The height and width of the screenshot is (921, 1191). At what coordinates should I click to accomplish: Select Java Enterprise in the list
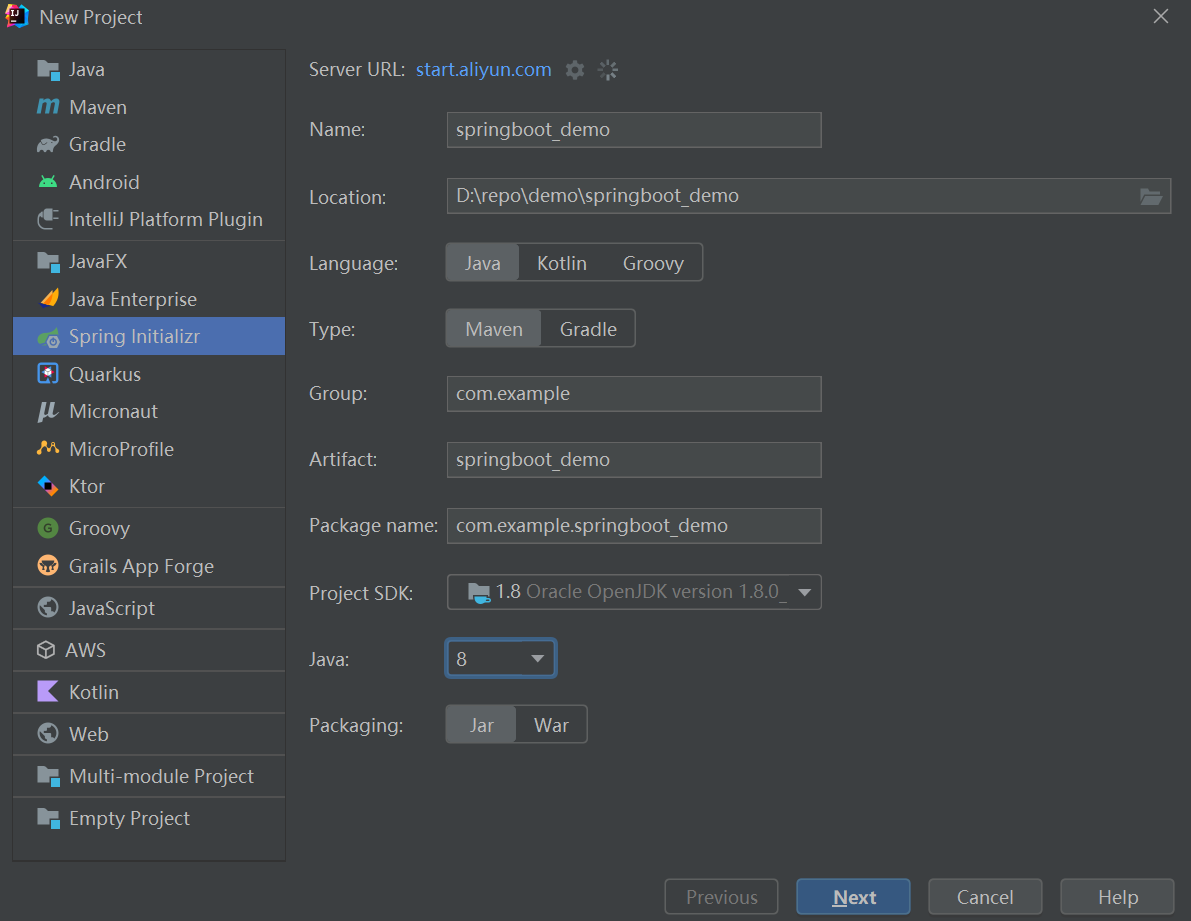click(149, 298)
